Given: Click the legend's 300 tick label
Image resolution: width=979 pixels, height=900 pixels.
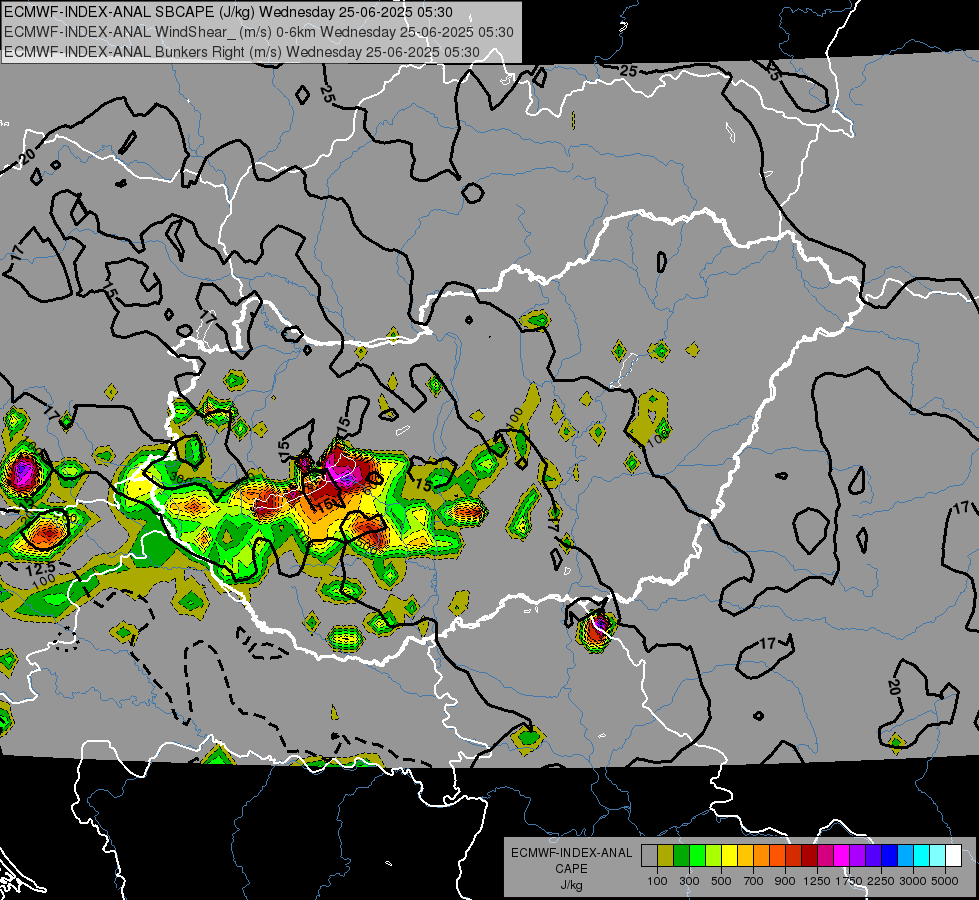Looking at the screenshot, I should click(689, 881).
